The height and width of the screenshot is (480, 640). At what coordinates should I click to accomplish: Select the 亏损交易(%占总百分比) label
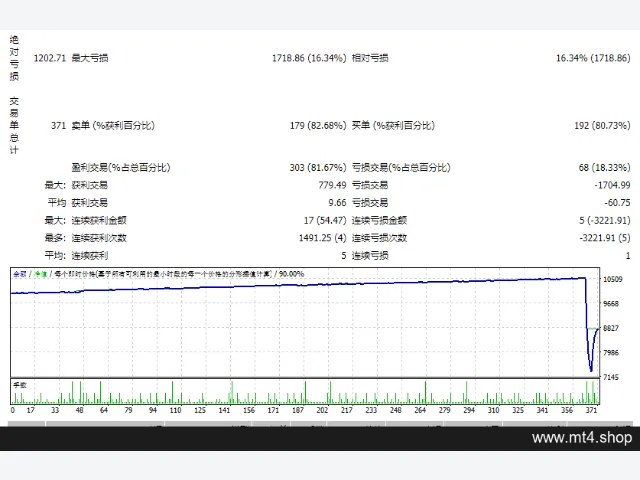click(401, 167)
